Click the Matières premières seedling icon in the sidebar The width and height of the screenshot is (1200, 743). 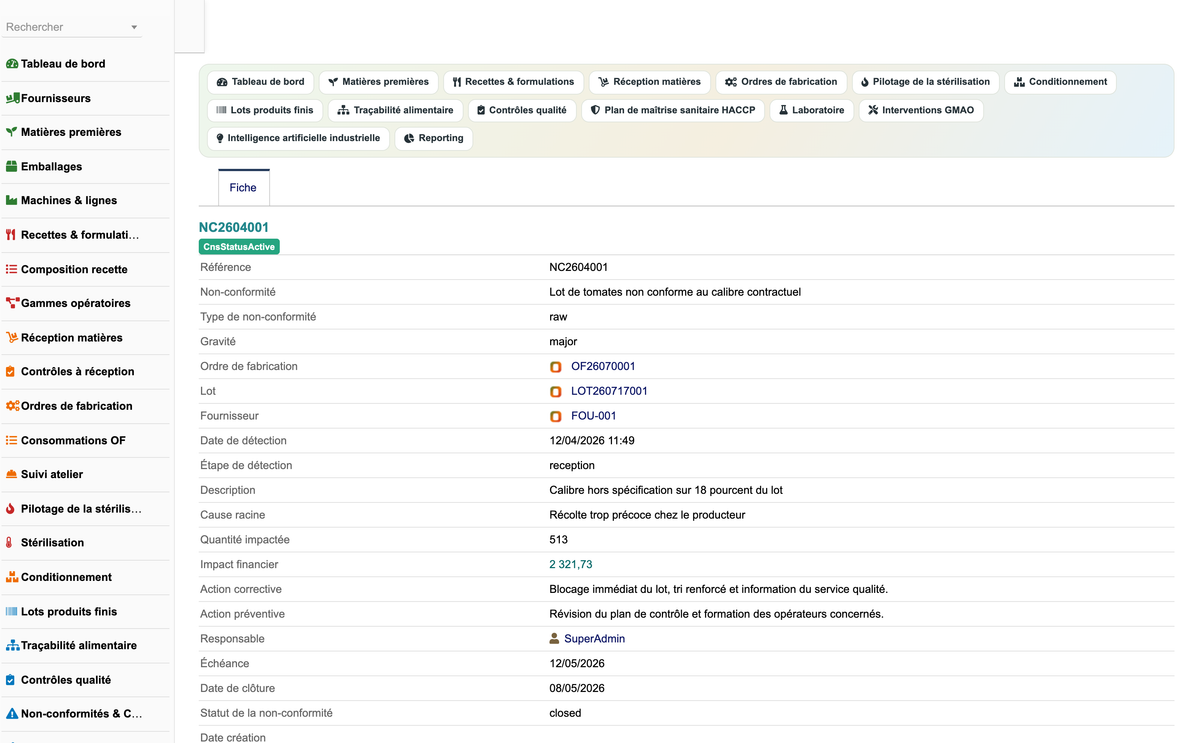(x=12, y=132)
